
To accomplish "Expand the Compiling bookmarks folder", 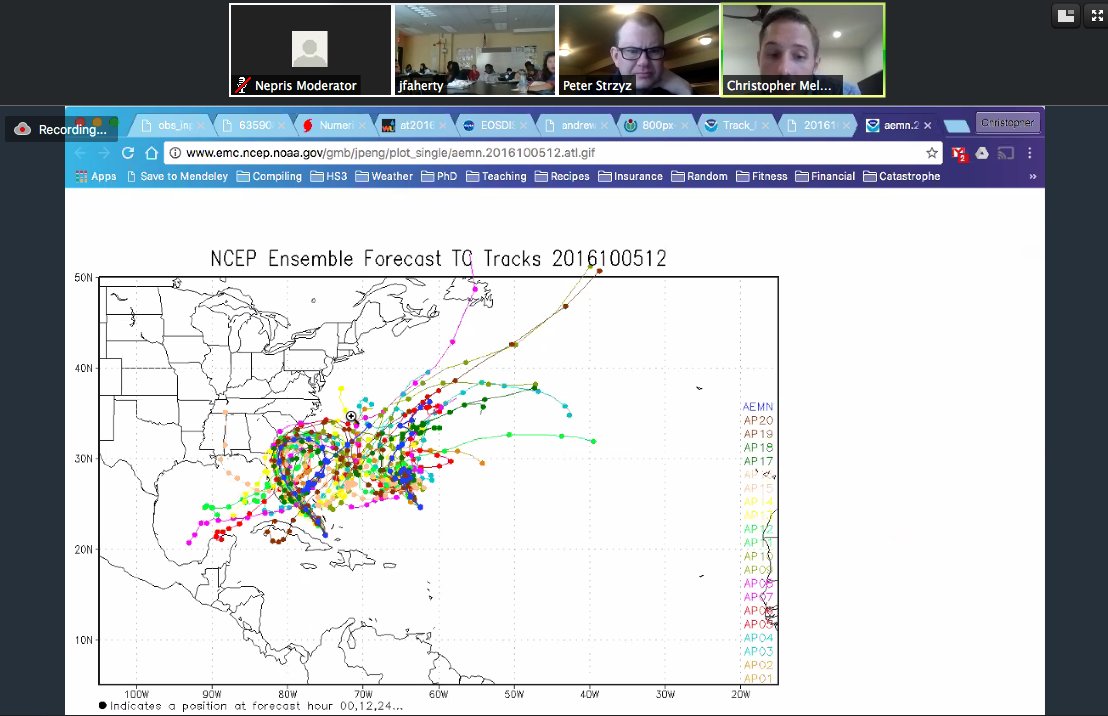I will 269,176.
